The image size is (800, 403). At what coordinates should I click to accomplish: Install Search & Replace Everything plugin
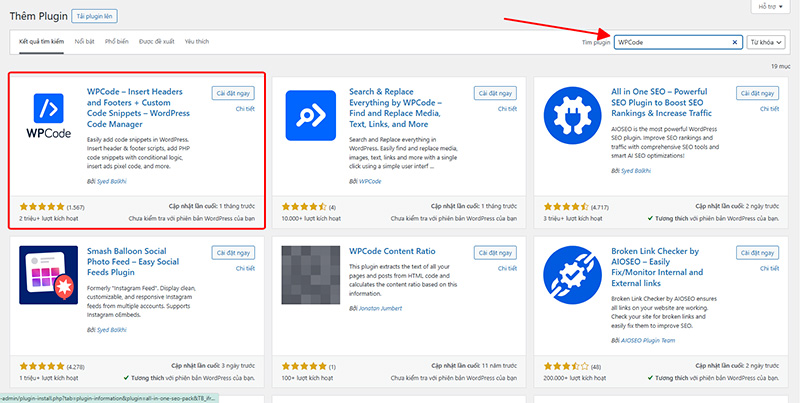(x=495, y=93)
